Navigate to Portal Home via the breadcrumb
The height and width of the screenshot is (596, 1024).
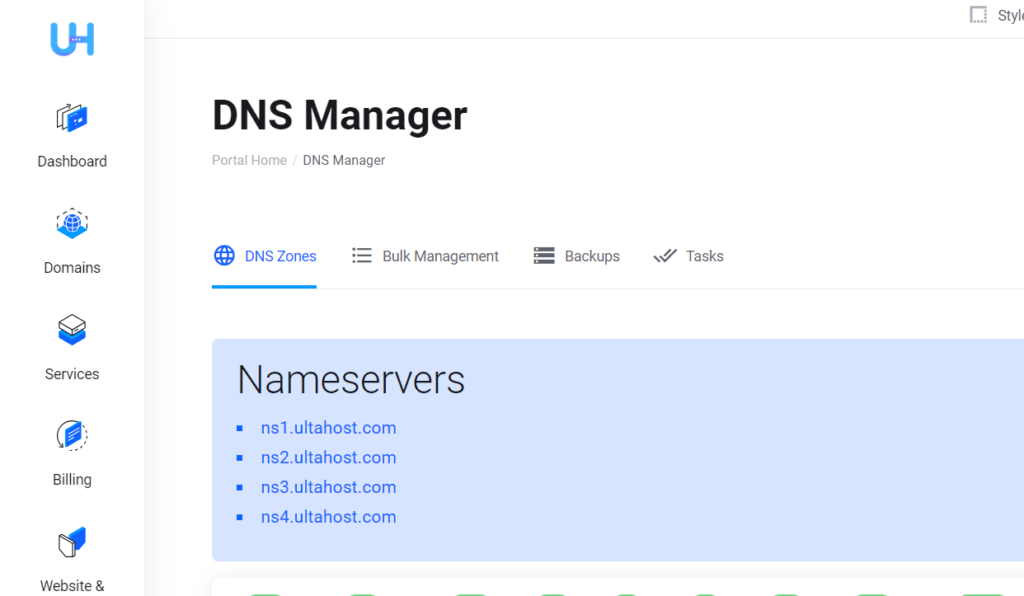248,160
